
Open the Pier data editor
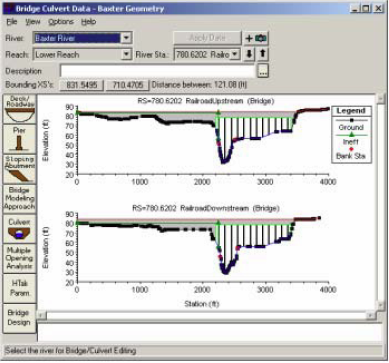coord(19,139)
